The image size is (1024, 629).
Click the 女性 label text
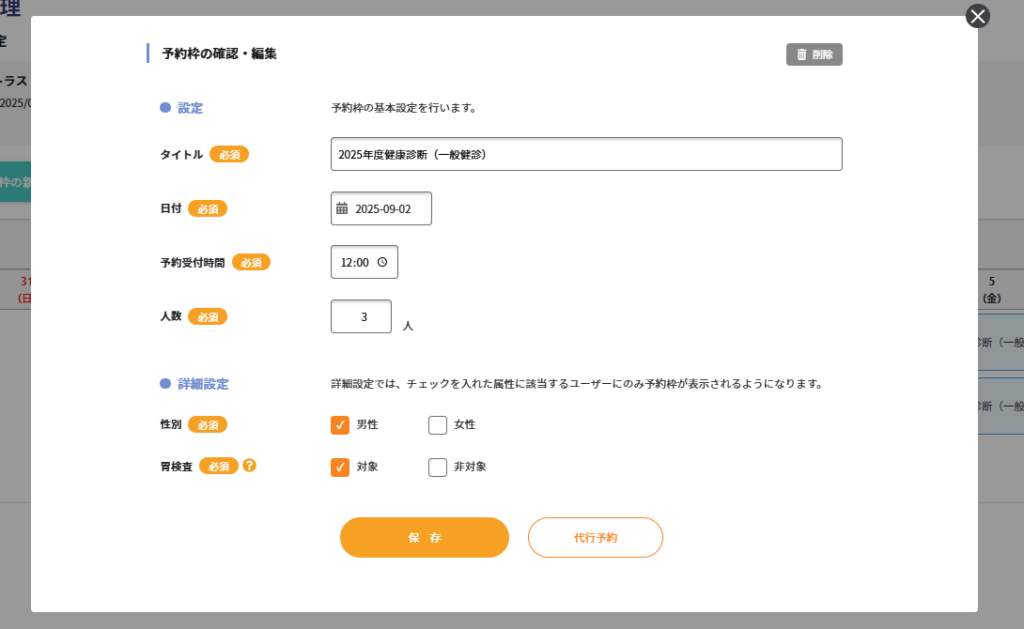[x=464, y=425]
